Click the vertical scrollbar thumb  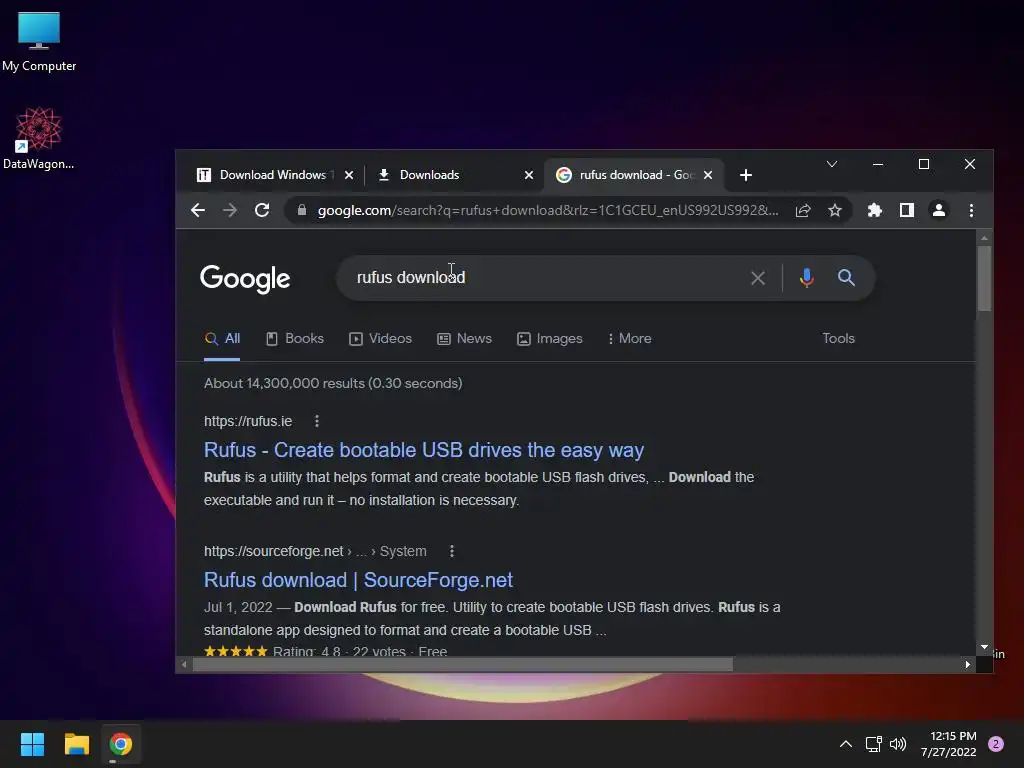pos(984,278)
